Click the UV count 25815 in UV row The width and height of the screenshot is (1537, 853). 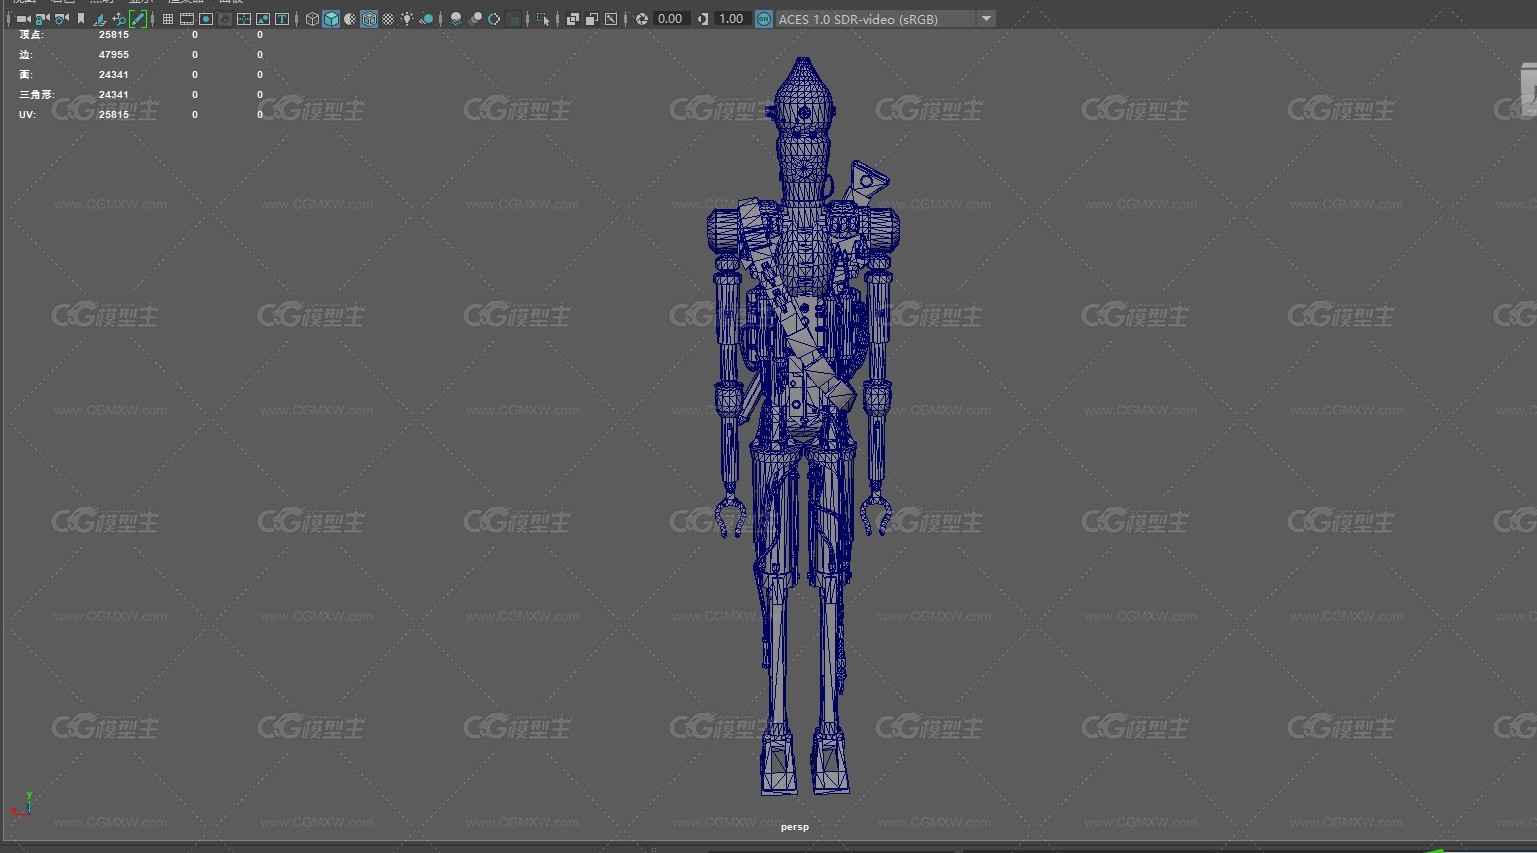point(114,115)
